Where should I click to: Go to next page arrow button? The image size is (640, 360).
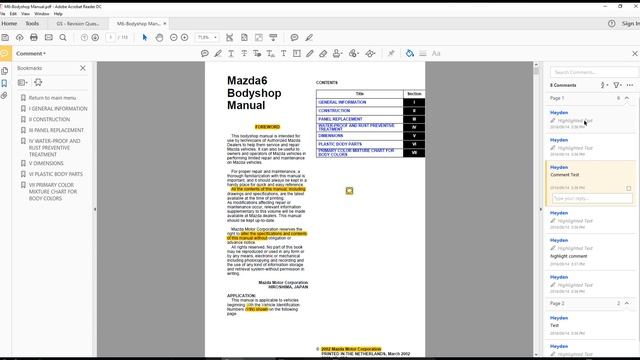tap(95, 38)
